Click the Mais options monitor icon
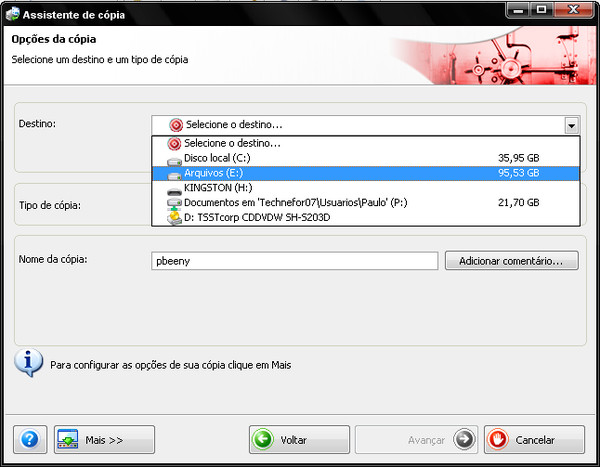 (x=68, y=439)
